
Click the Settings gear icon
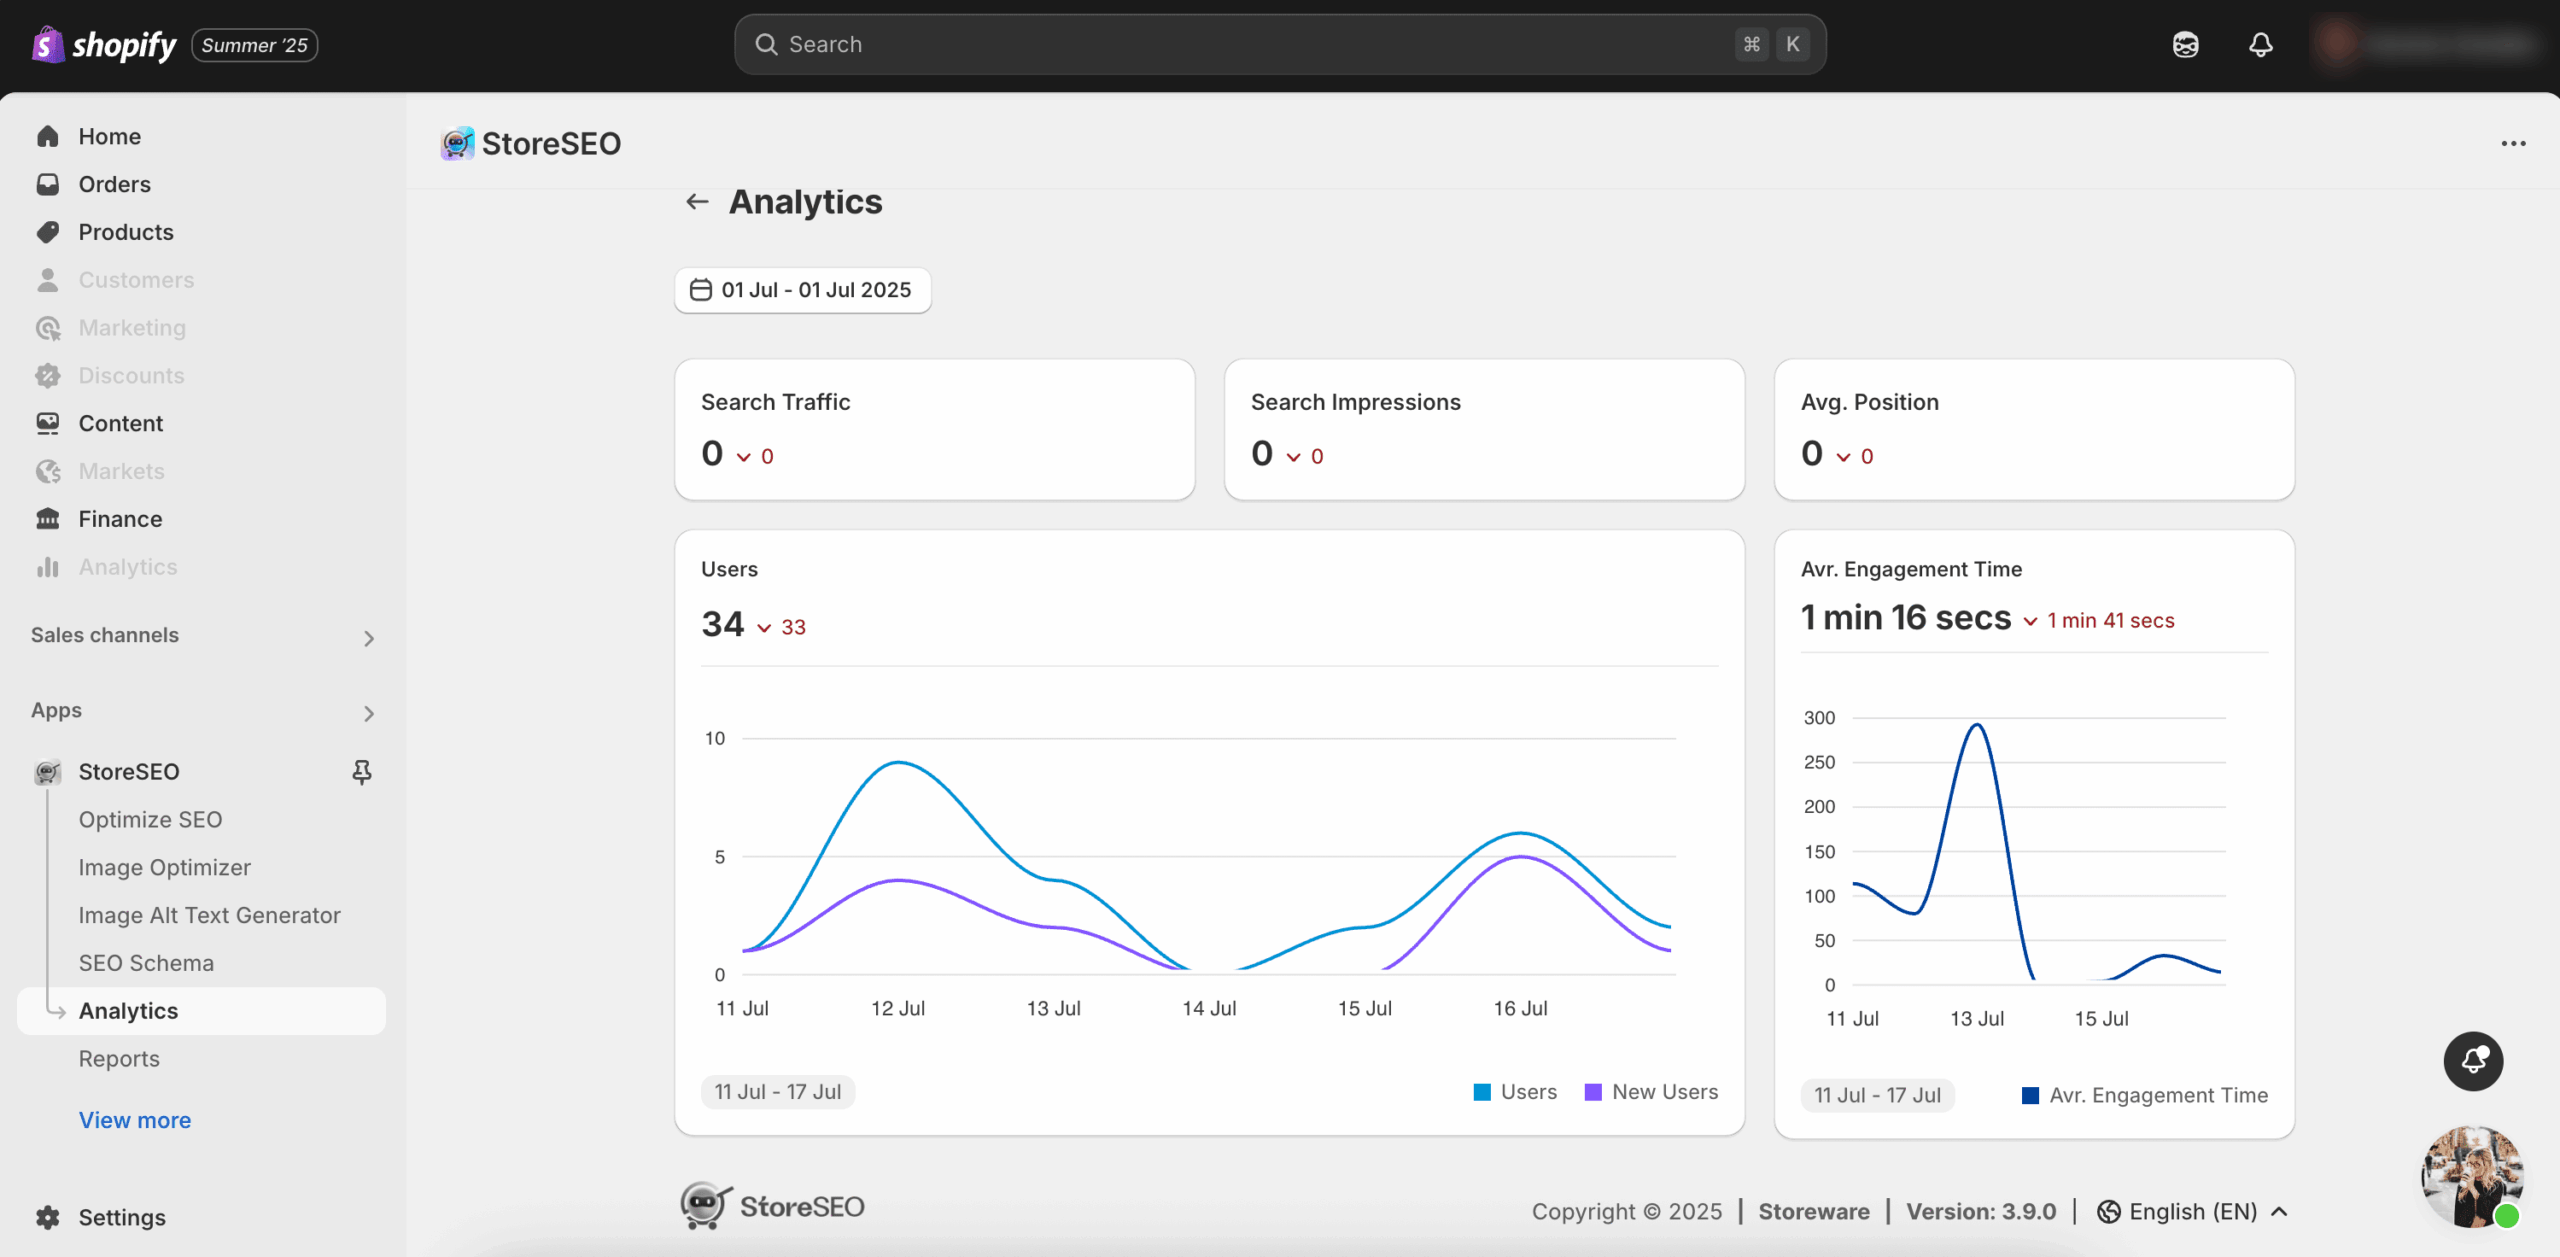[x=48, y=1217]
